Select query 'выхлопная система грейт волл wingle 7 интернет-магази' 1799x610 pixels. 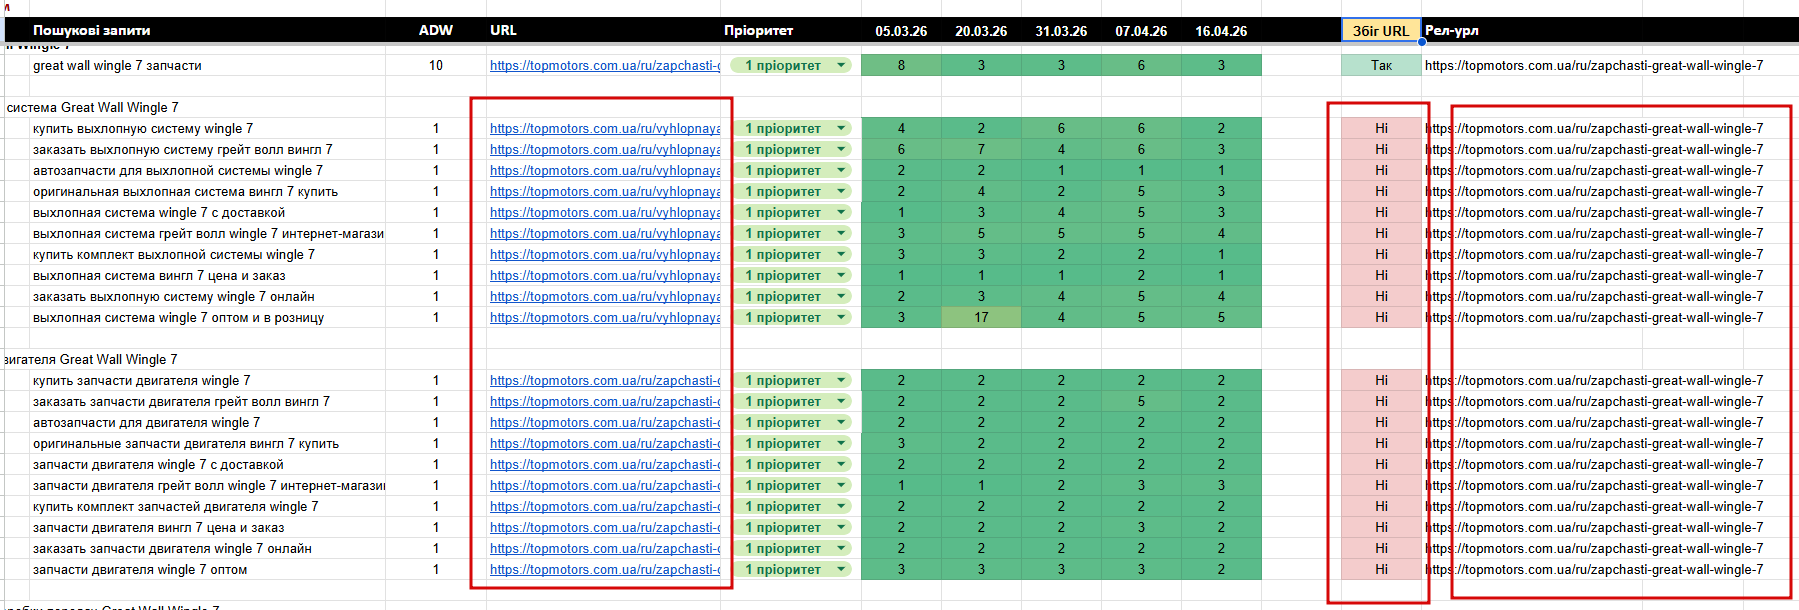(208, 233)
